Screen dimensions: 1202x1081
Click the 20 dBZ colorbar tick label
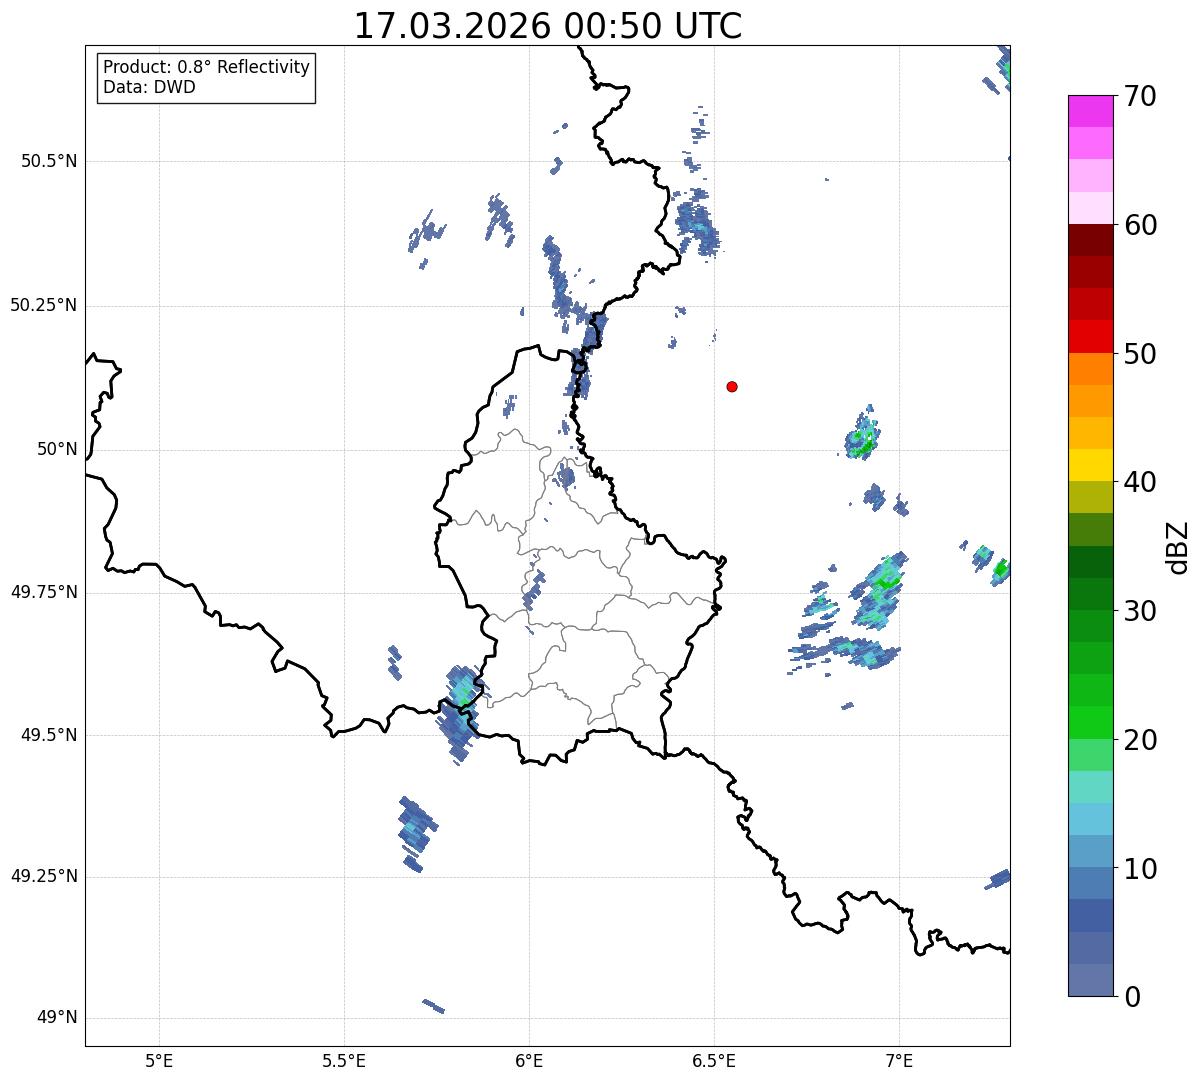1141,741
